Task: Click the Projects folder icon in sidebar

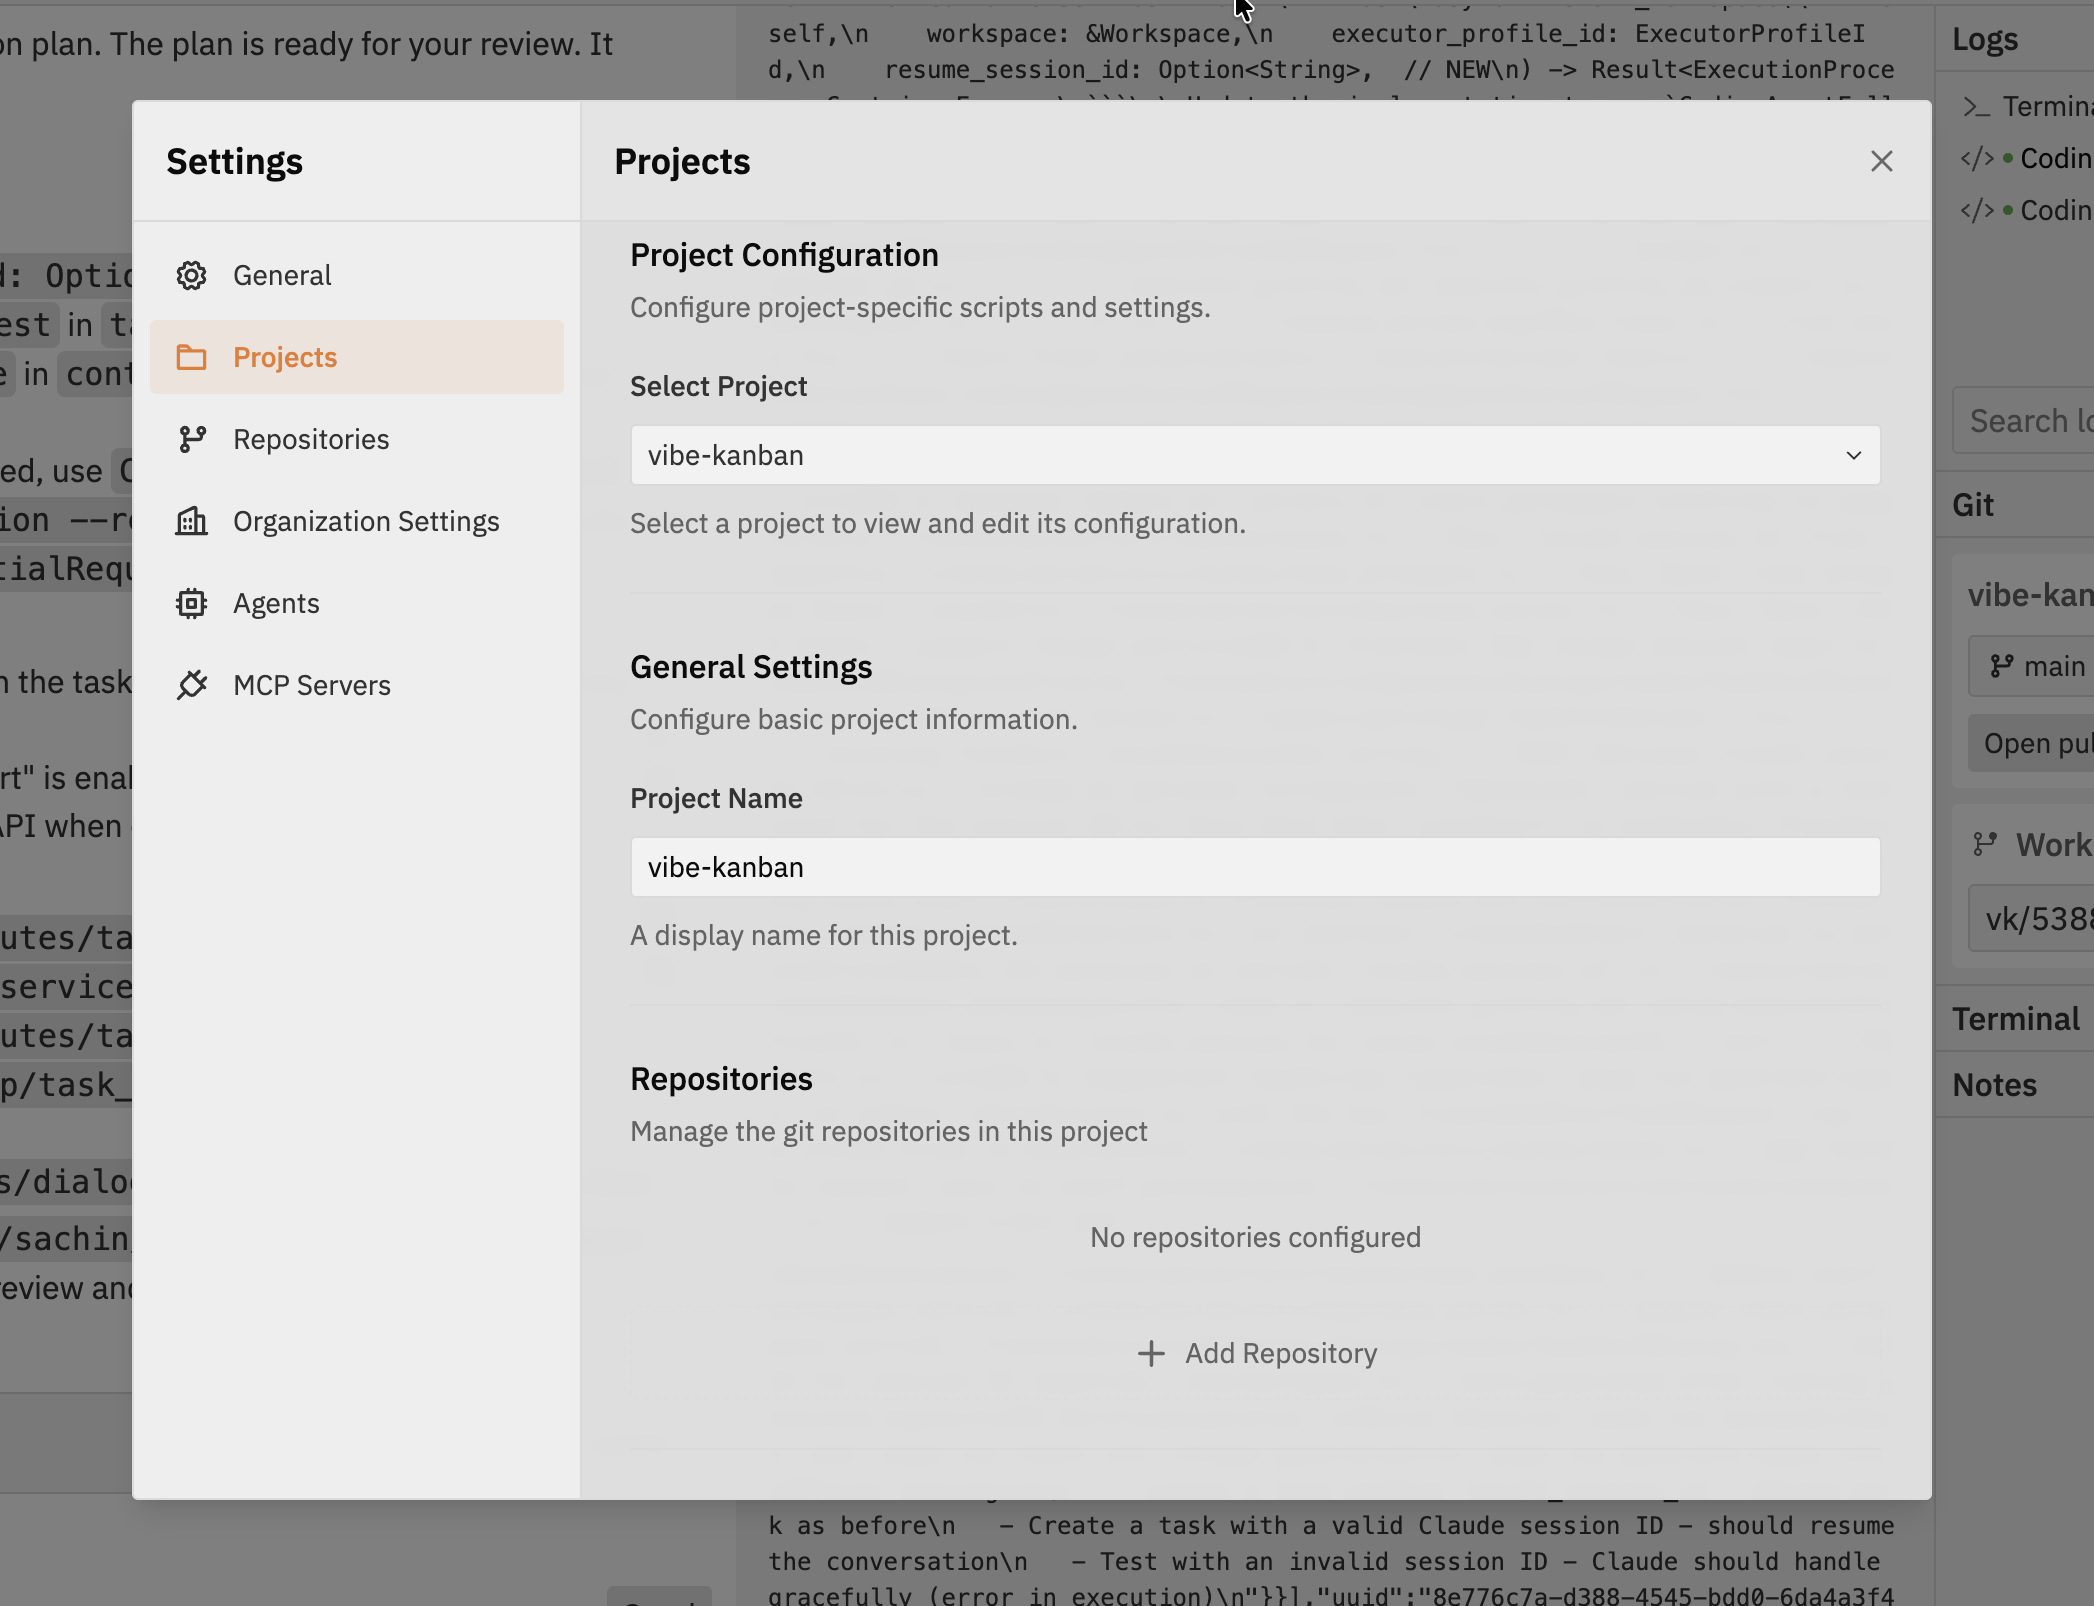Action: tap(192, 357)
